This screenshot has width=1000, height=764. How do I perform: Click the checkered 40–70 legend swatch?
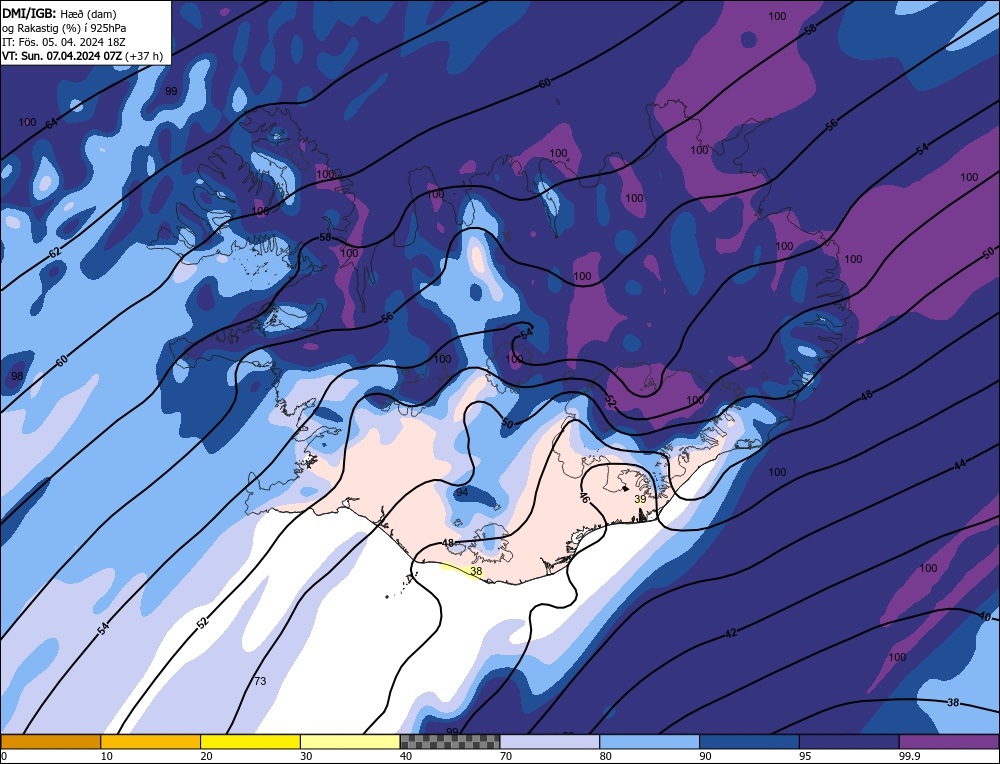[x=450, y=741]
